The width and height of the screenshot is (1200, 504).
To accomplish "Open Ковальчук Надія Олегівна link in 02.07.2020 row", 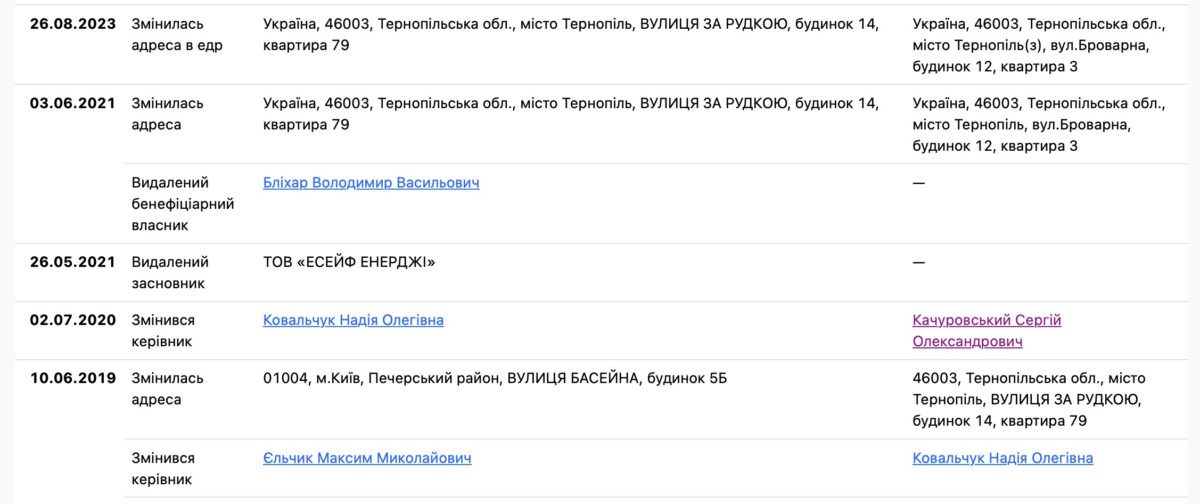I will click(x=353, y=320).
